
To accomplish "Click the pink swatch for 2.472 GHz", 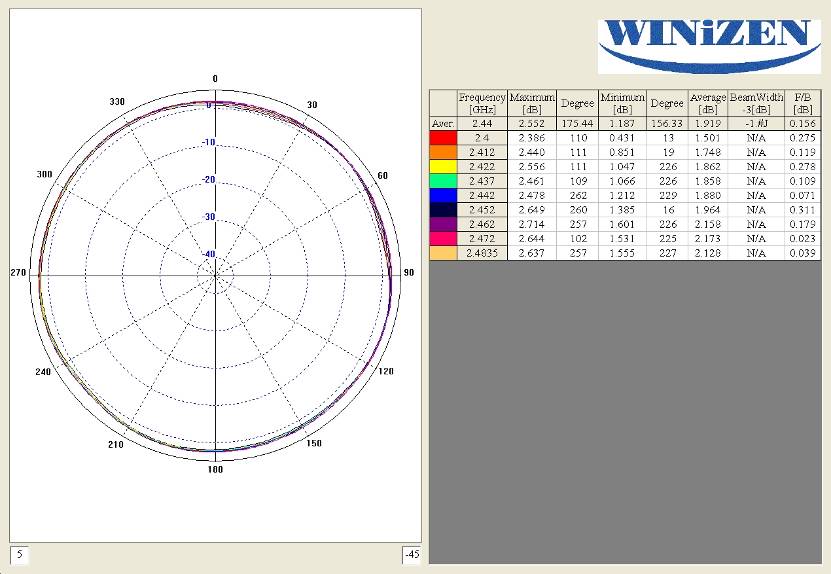I will (x=443, y=239).
